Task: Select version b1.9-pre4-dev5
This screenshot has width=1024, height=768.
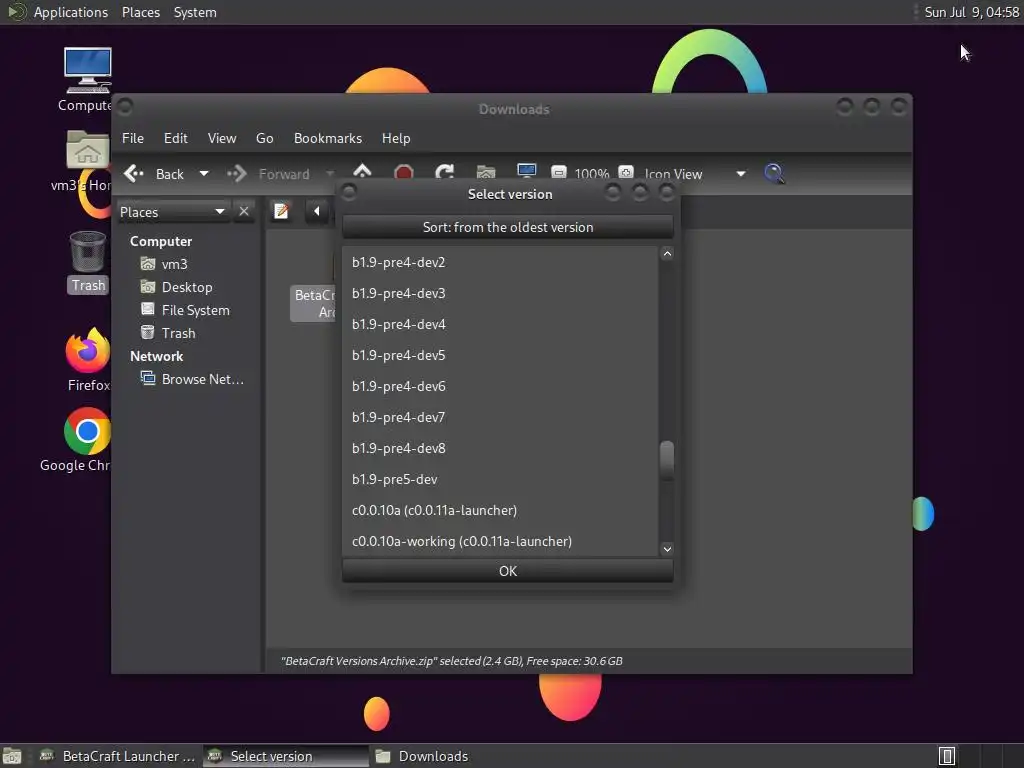Action: pyautogui.click(x=500, y=355)
